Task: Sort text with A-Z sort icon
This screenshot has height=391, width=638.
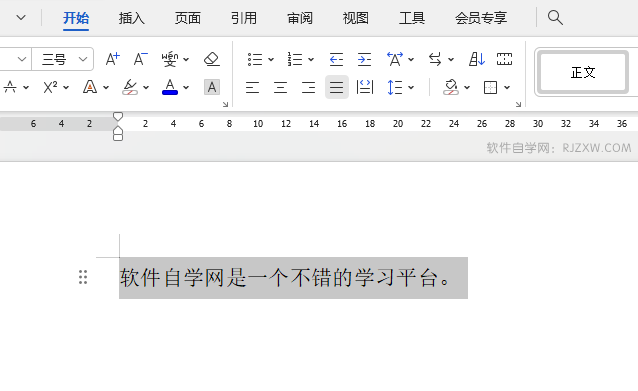Action: 476,59
